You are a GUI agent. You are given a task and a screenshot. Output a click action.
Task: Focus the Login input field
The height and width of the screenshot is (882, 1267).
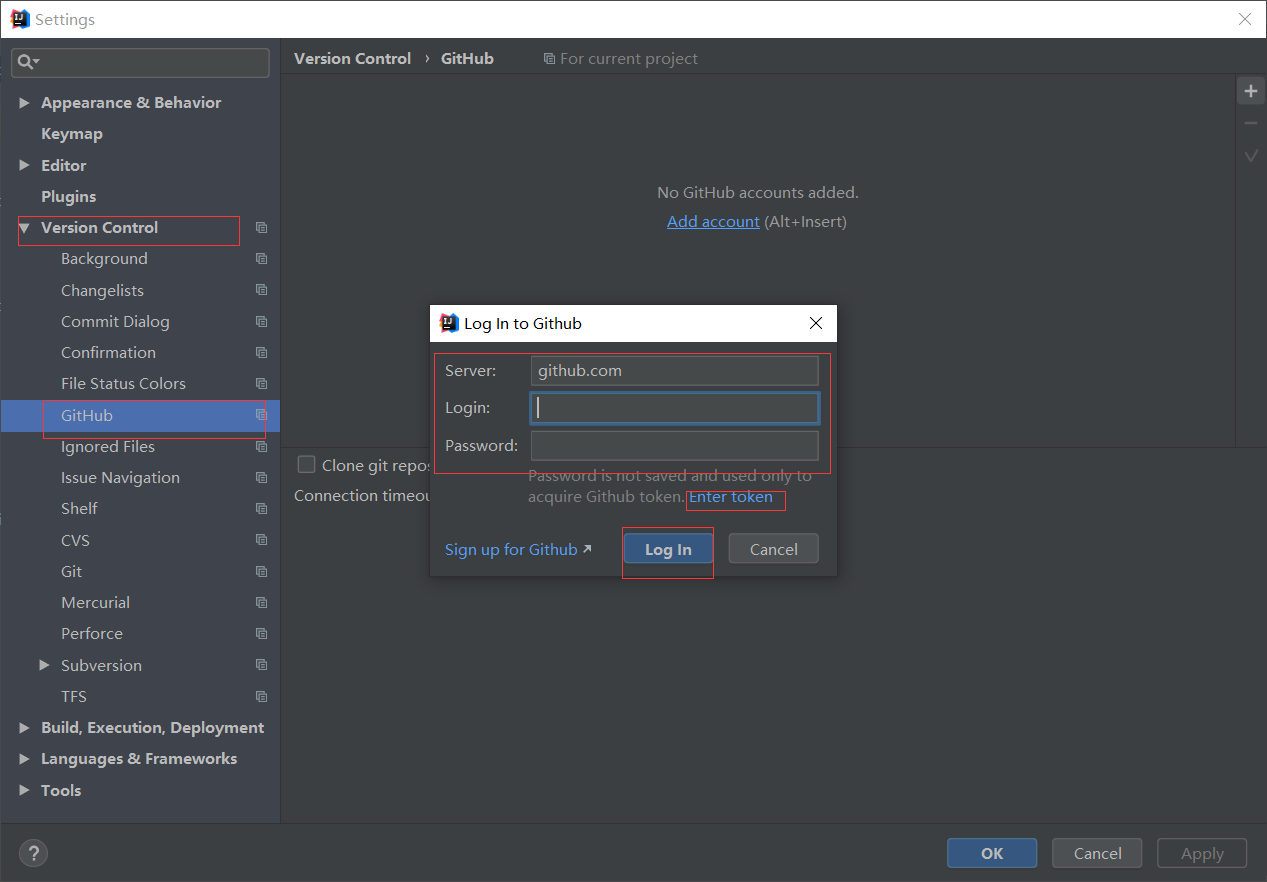(x=675, y=408)
